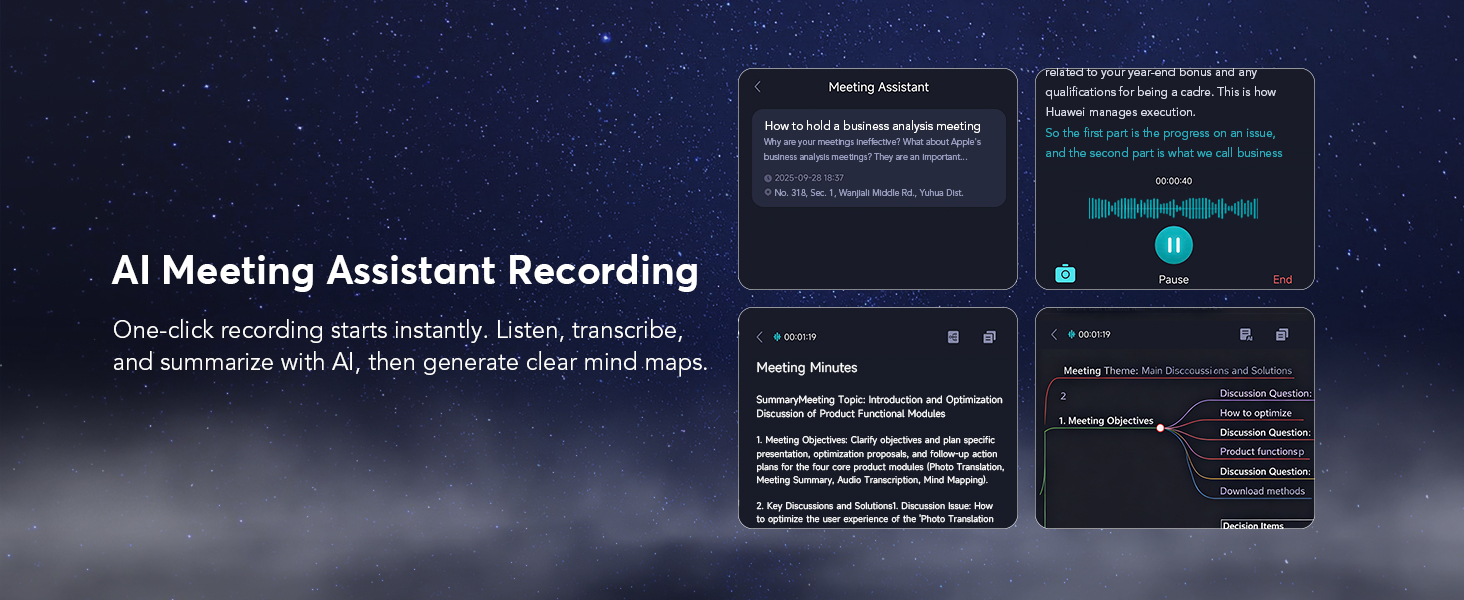Click the teal audio waveform display
Image resolution: width=1464 pixels, height=600 pixels.
(x=1174, y=208)
